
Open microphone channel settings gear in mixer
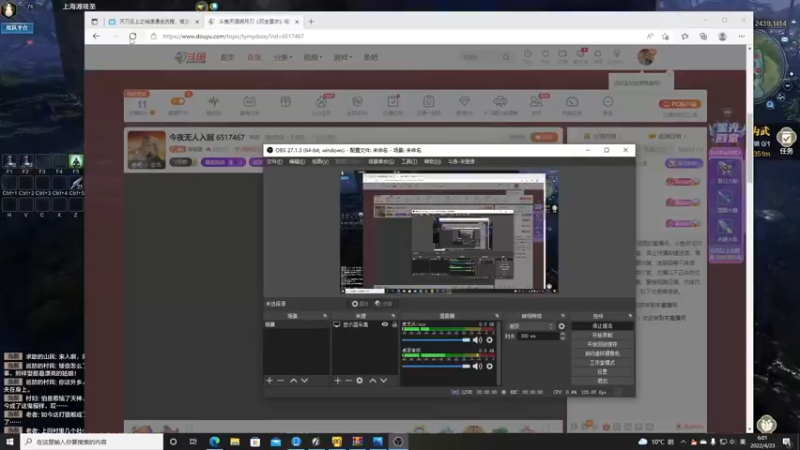tap(490, 340)
